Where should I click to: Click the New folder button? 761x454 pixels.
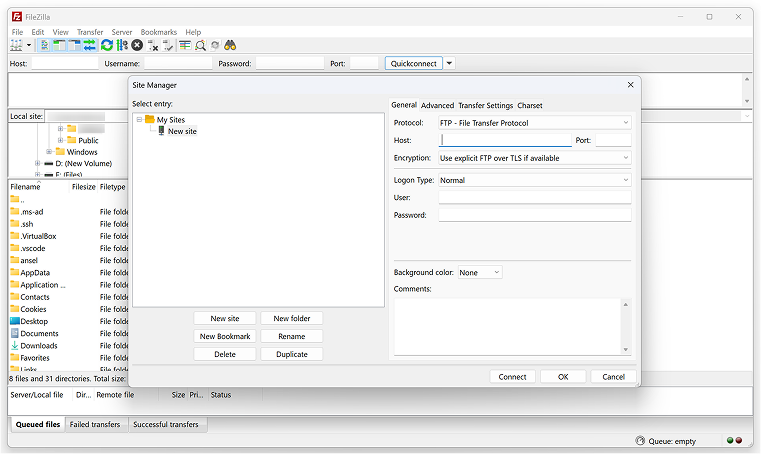point(292,319)
